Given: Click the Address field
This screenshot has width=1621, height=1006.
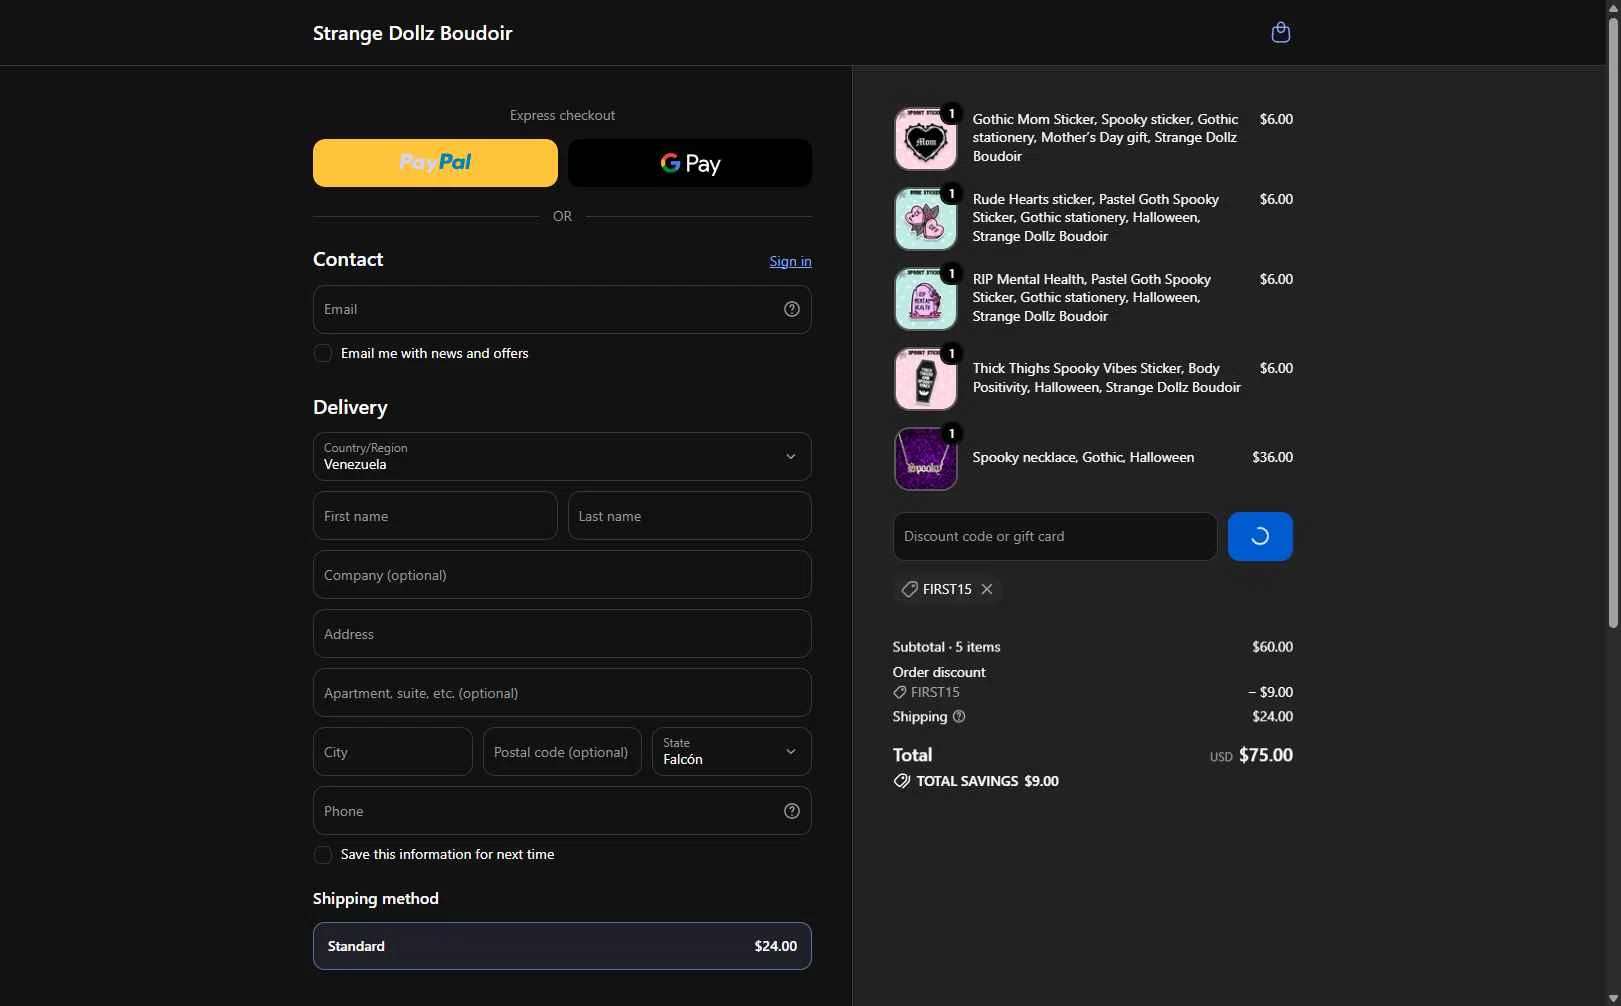Looking at the screenshot, I should 562,634.
